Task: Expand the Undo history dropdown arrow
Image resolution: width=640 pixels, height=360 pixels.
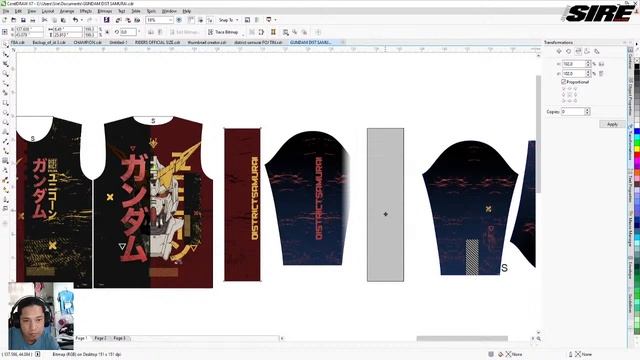Action: 81,20
